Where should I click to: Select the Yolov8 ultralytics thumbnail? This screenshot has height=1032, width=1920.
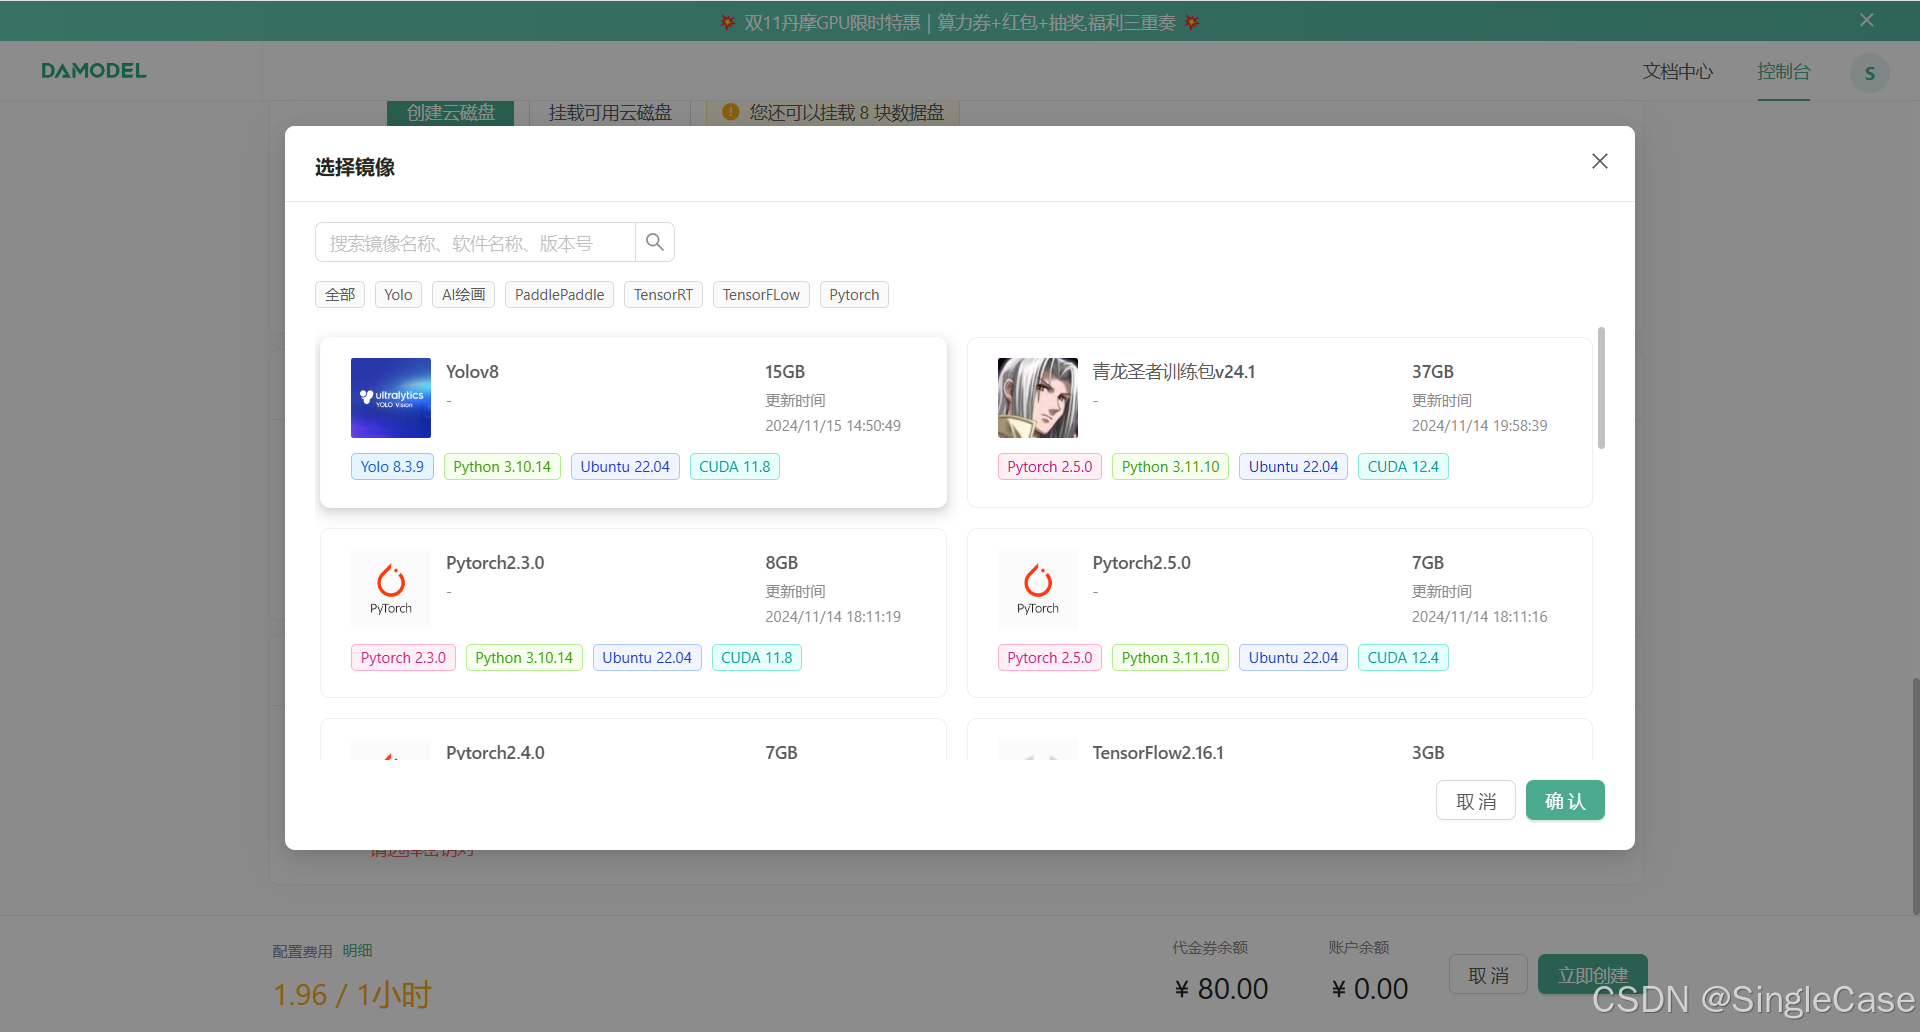pyautogui.click(x=391, y=398)
